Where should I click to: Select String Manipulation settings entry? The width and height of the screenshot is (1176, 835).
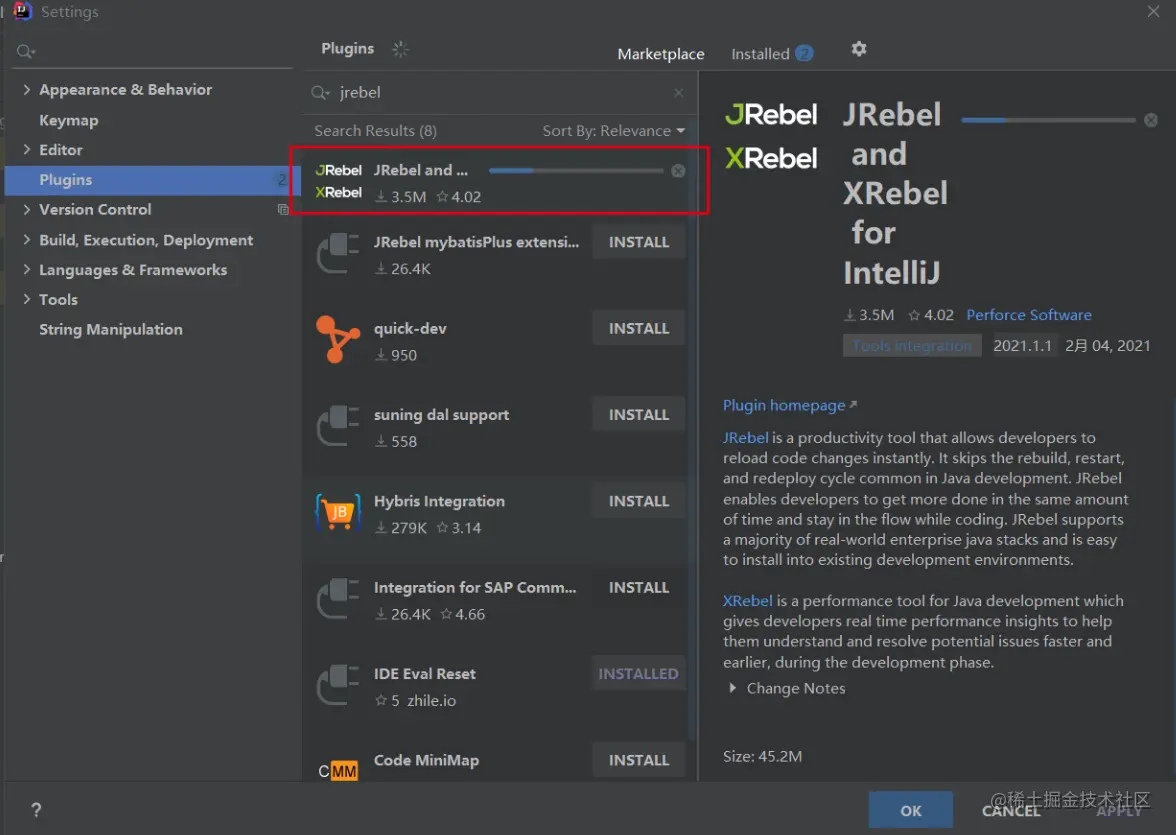coord(111,329)
